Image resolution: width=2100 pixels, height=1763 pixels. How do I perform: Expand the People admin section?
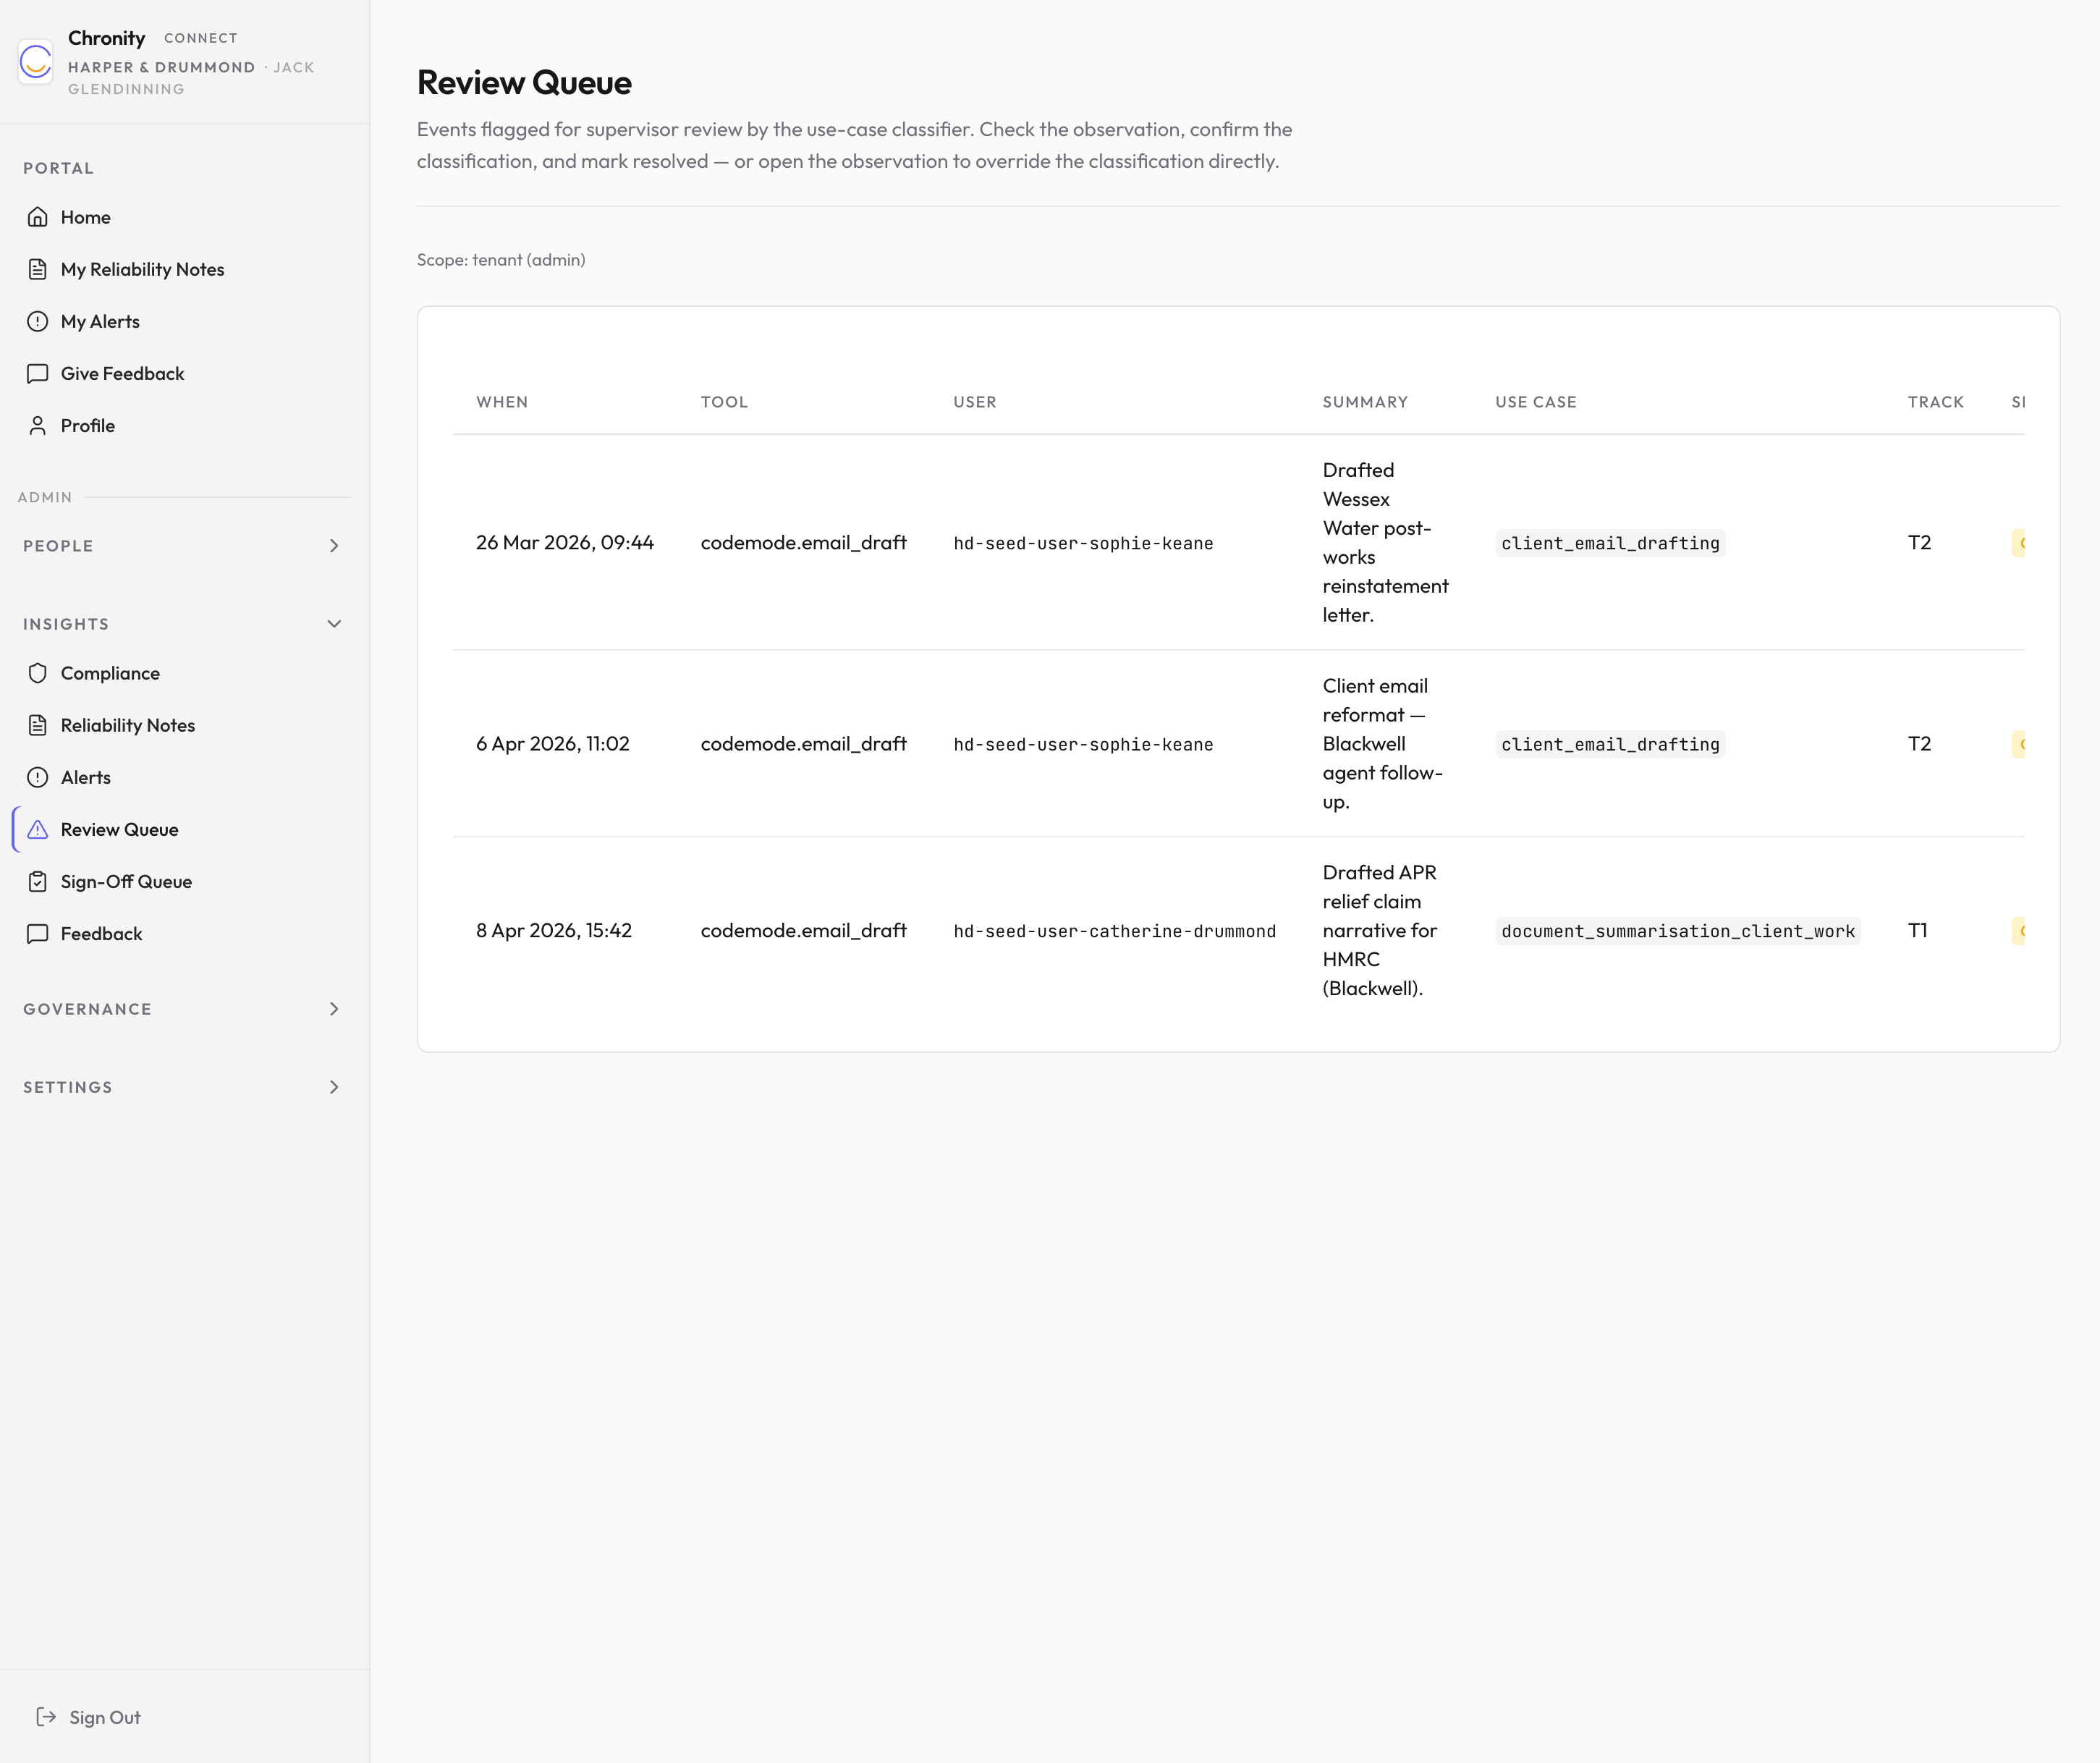tap(334, 545)
